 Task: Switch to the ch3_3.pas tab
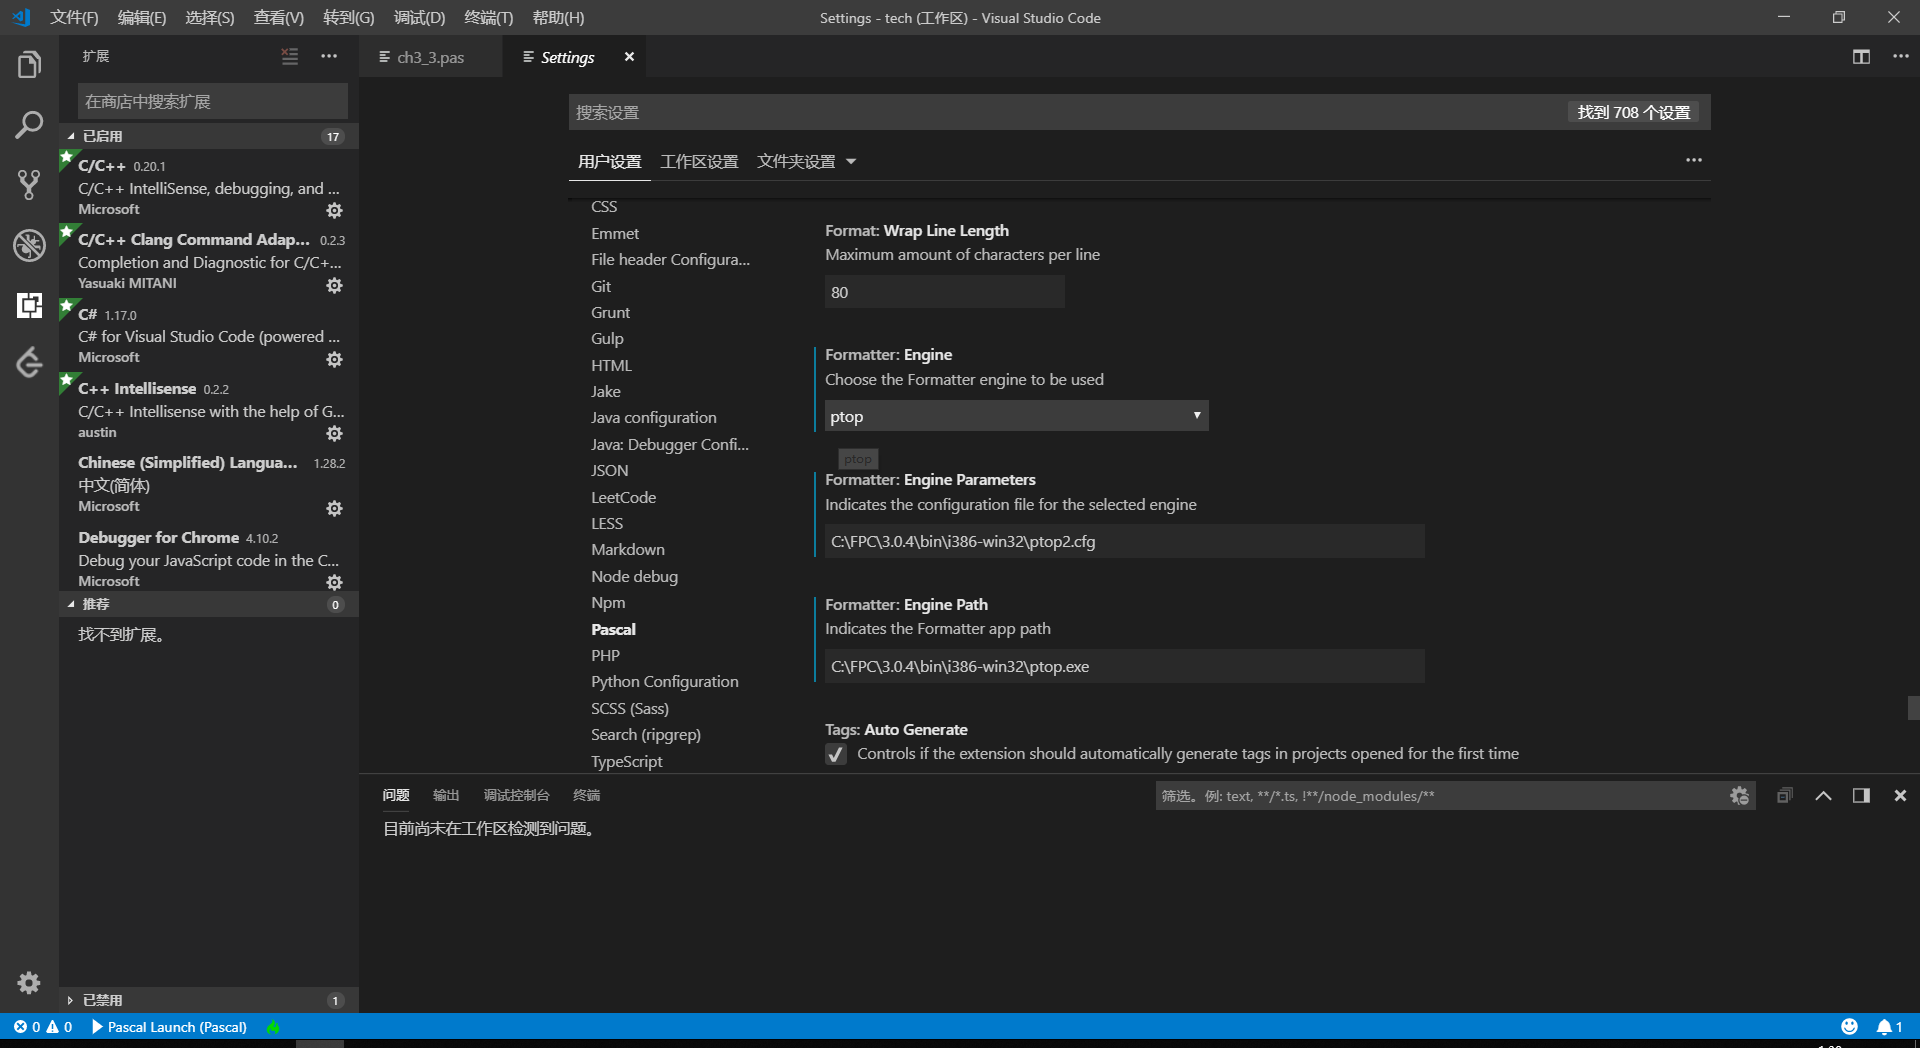click(430, 57)
